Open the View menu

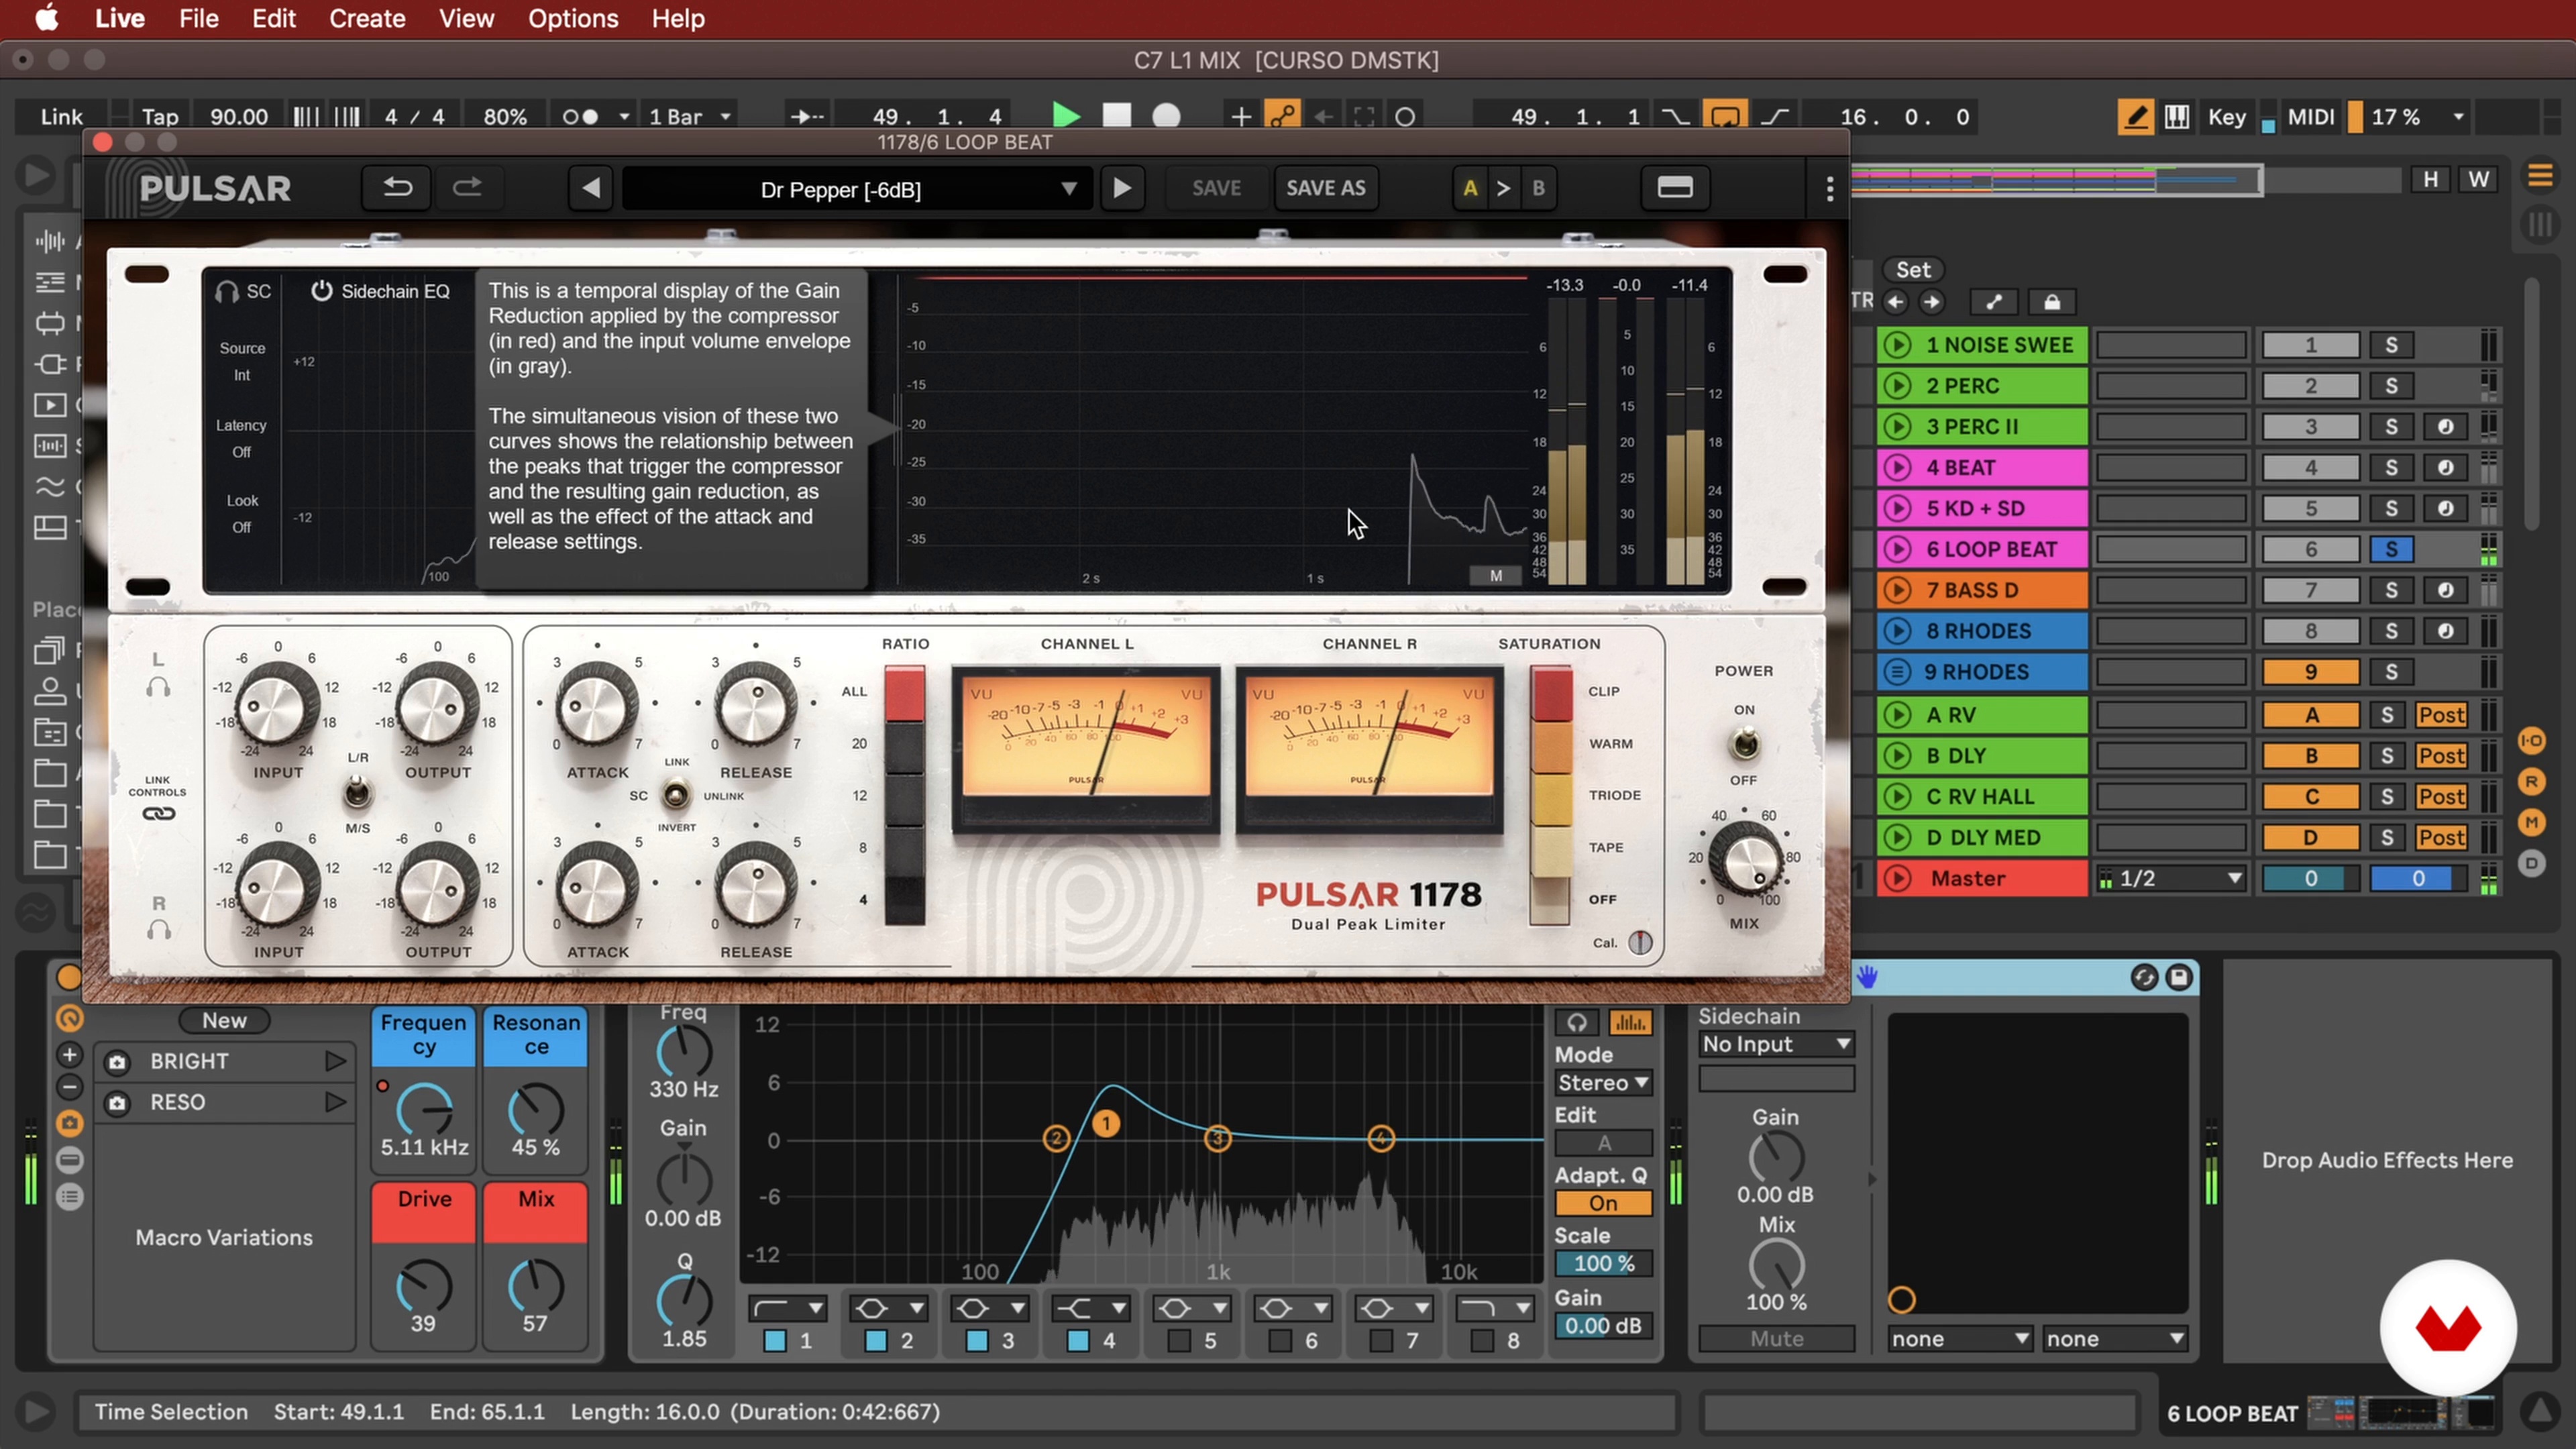[466, 18]
